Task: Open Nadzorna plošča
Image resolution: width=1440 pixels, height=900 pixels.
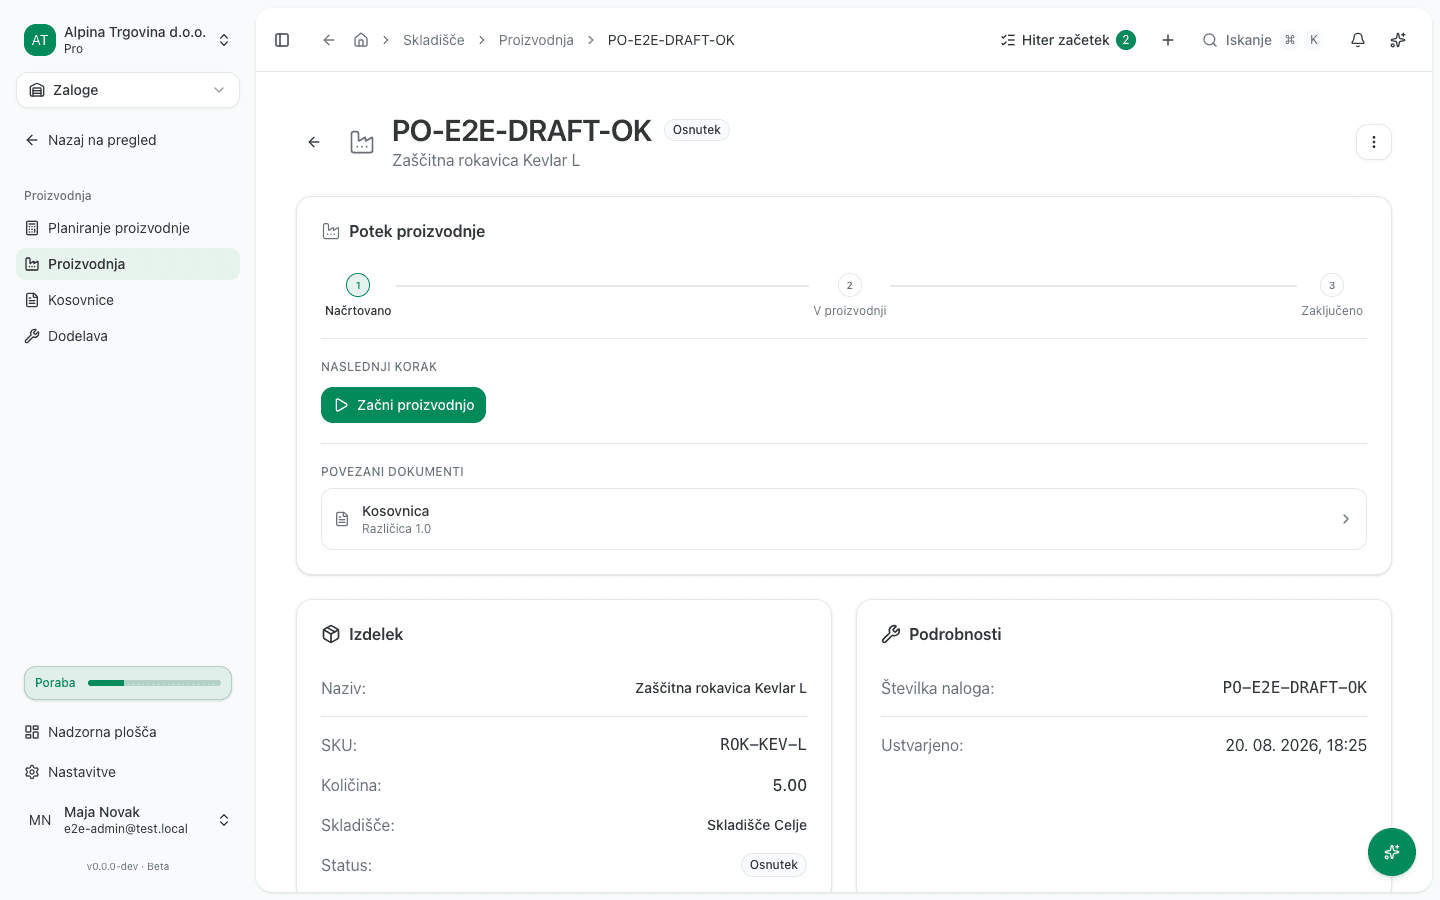Action: (128, 732)
